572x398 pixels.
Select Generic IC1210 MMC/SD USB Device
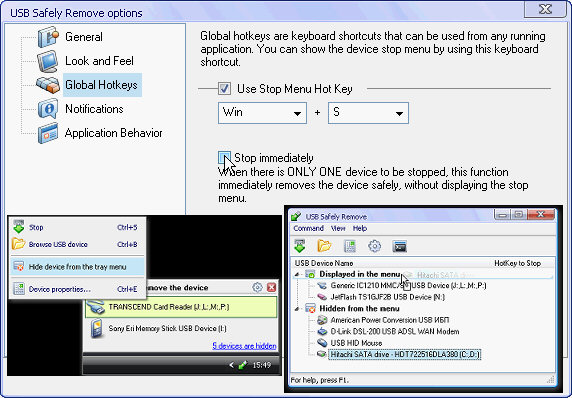[408, 286]
